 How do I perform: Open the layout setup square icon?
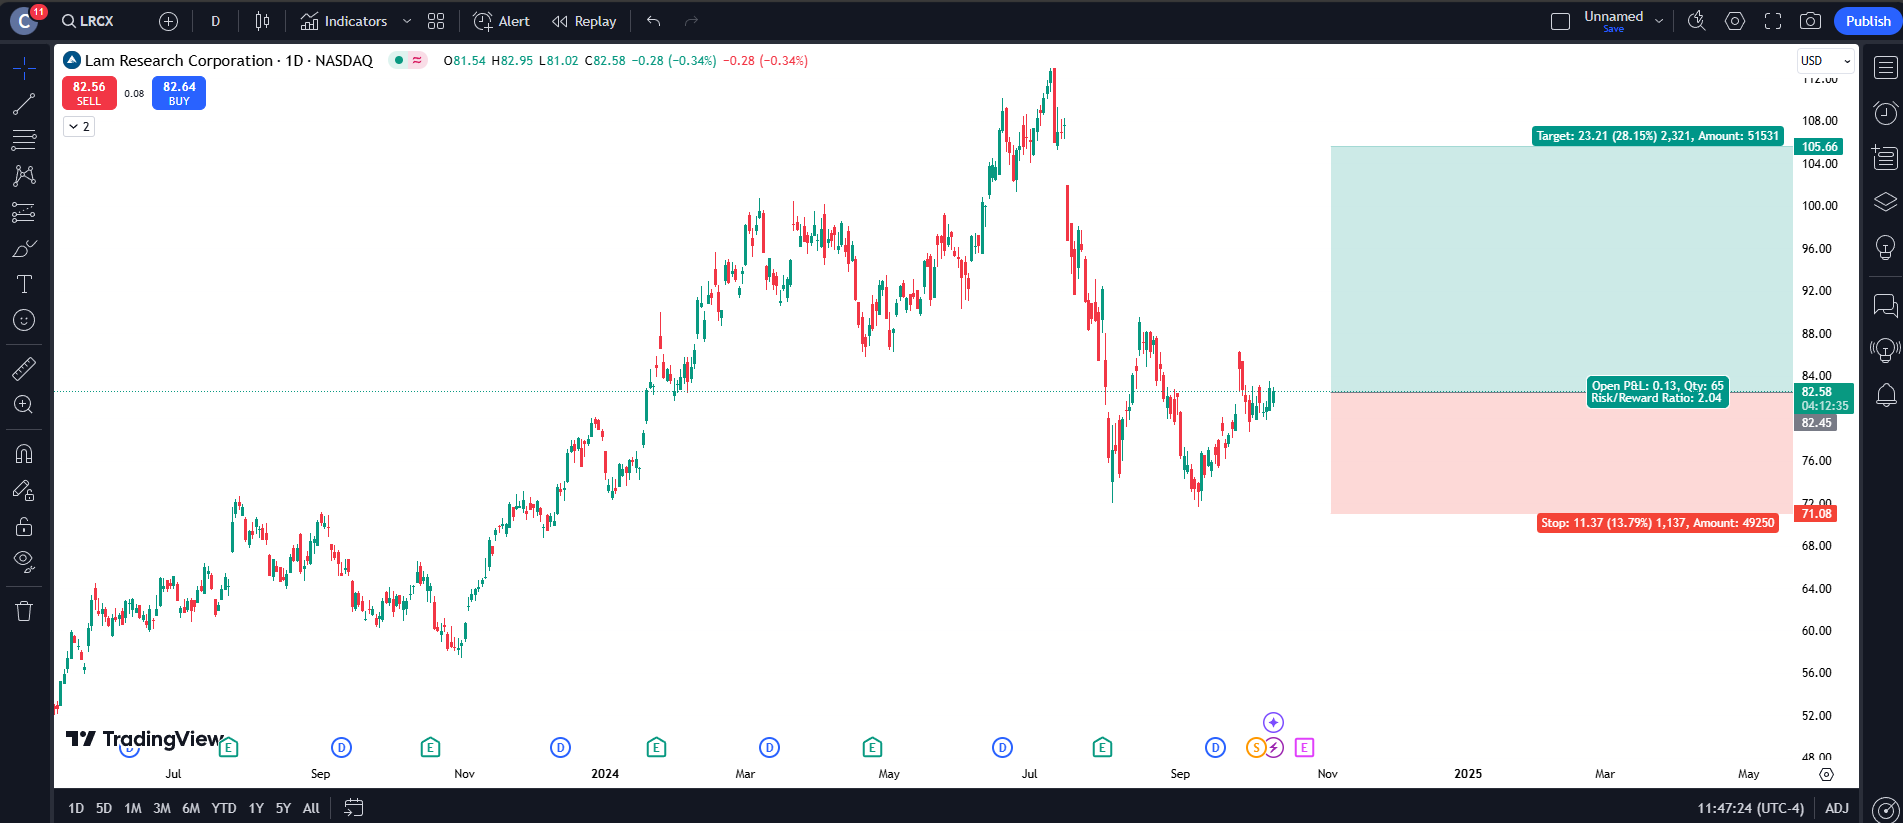[x=1560, y=21]
